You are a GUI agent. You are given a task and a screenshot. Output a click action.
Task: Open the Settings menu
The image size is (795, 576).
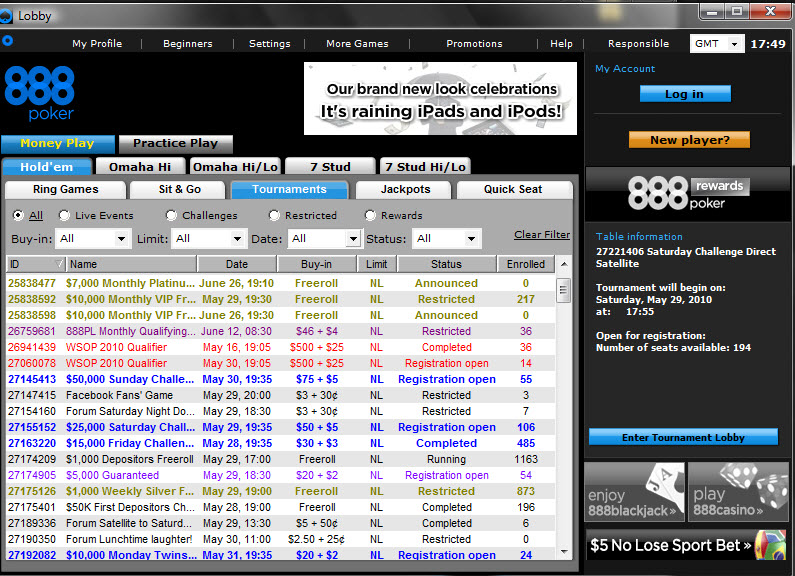tap(270, 44)
